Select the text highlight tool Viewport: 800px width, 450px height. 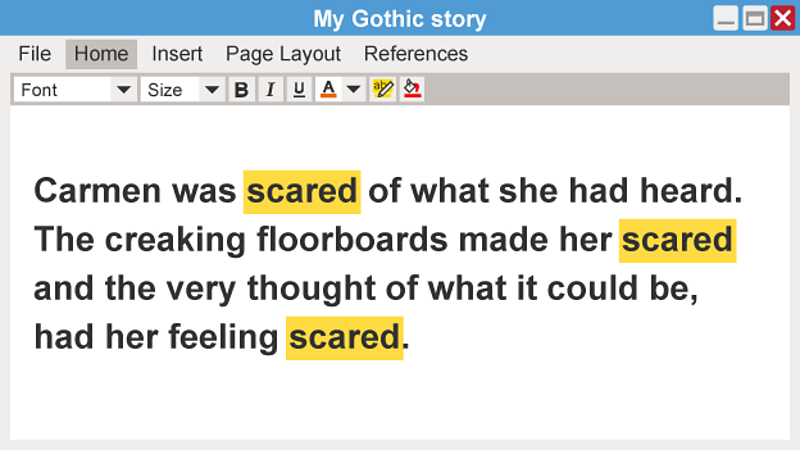click(383, 90)
